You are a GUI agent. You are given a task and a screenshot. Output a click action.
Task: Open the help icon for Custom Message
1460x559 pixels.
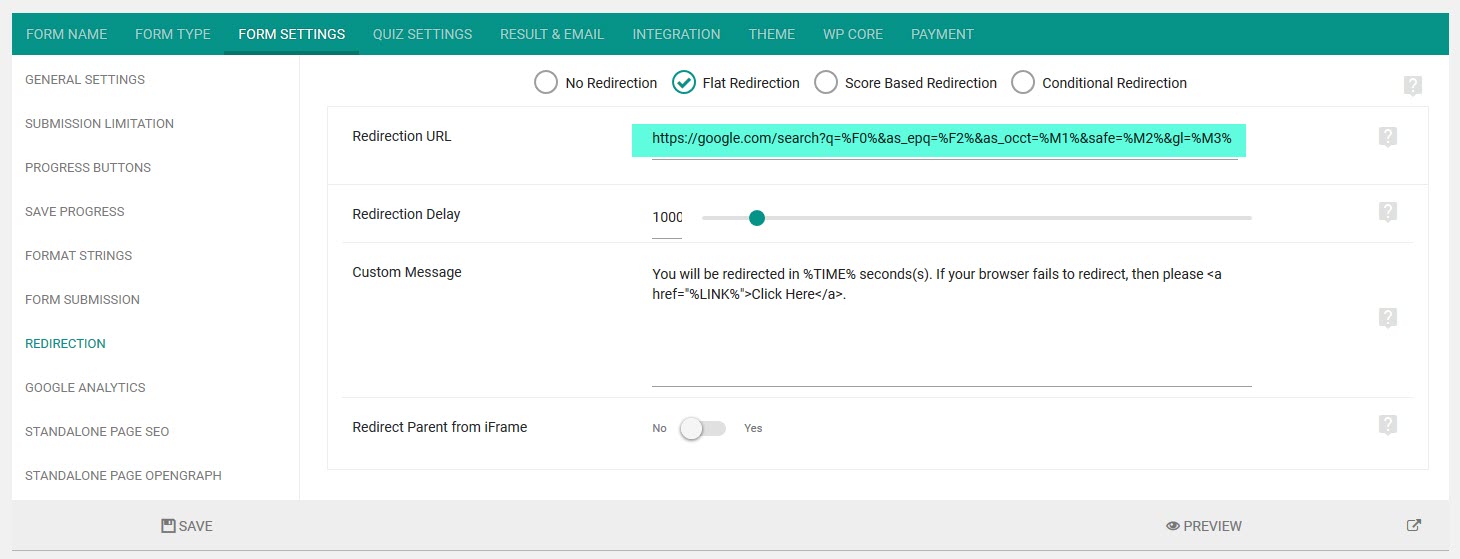(x=1387, y=318)
